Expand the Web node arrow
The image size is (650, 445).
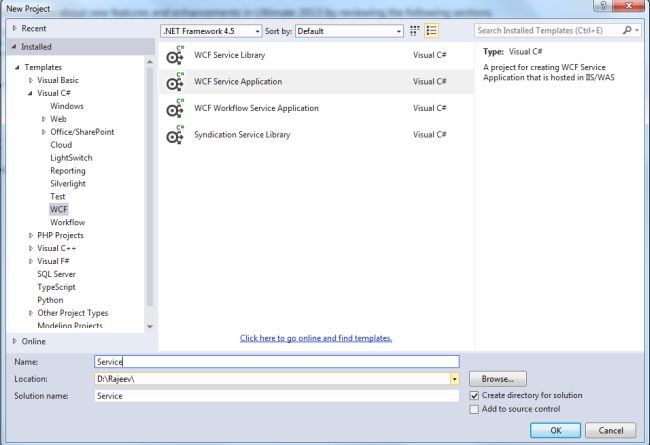[x=44, y=119]
